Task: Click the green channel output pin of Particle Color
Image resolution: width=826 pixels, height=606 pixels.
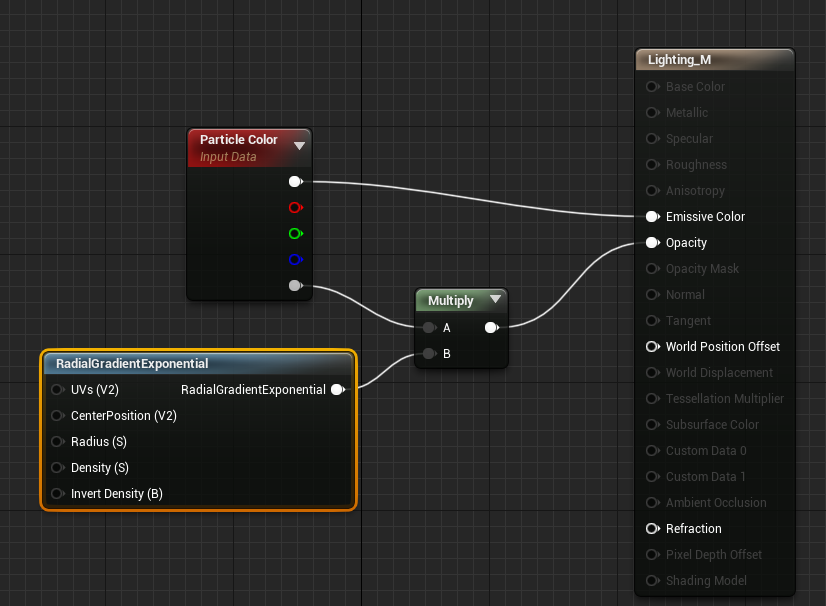Action: point(296,233)
